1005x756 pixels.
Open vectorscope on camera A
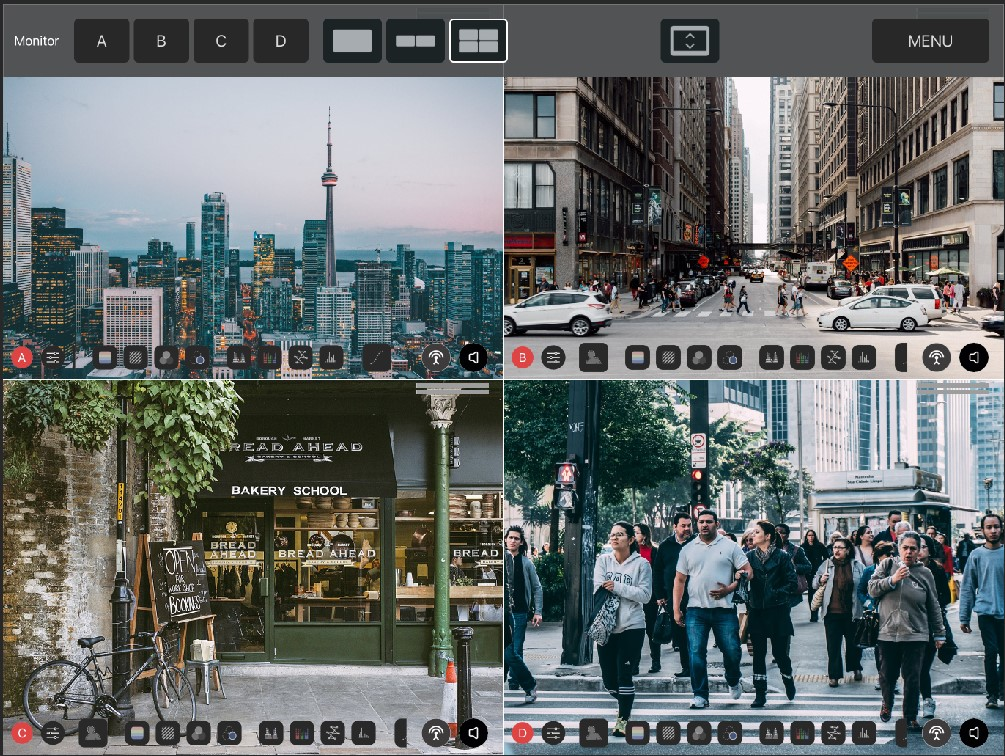[300, 357]
